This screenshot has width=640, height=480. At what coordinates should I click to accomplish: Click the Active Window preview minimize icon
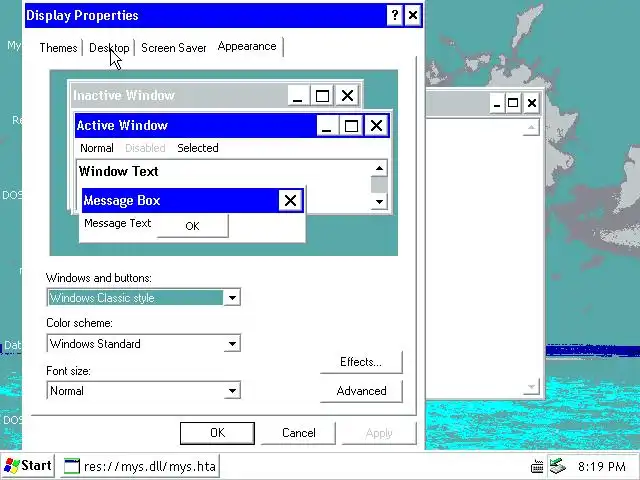[x=327, y=126]
